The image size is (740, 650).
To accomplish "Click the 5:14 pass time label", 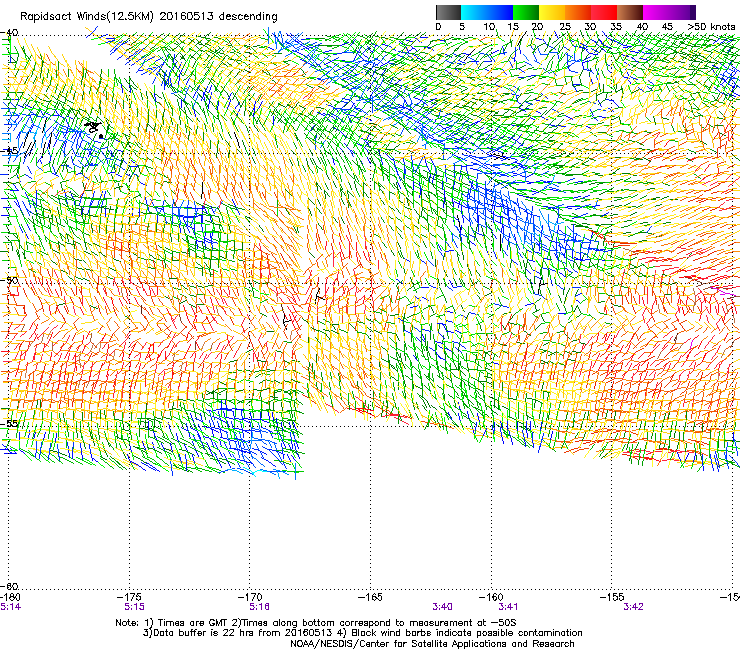I will (10, 607).
